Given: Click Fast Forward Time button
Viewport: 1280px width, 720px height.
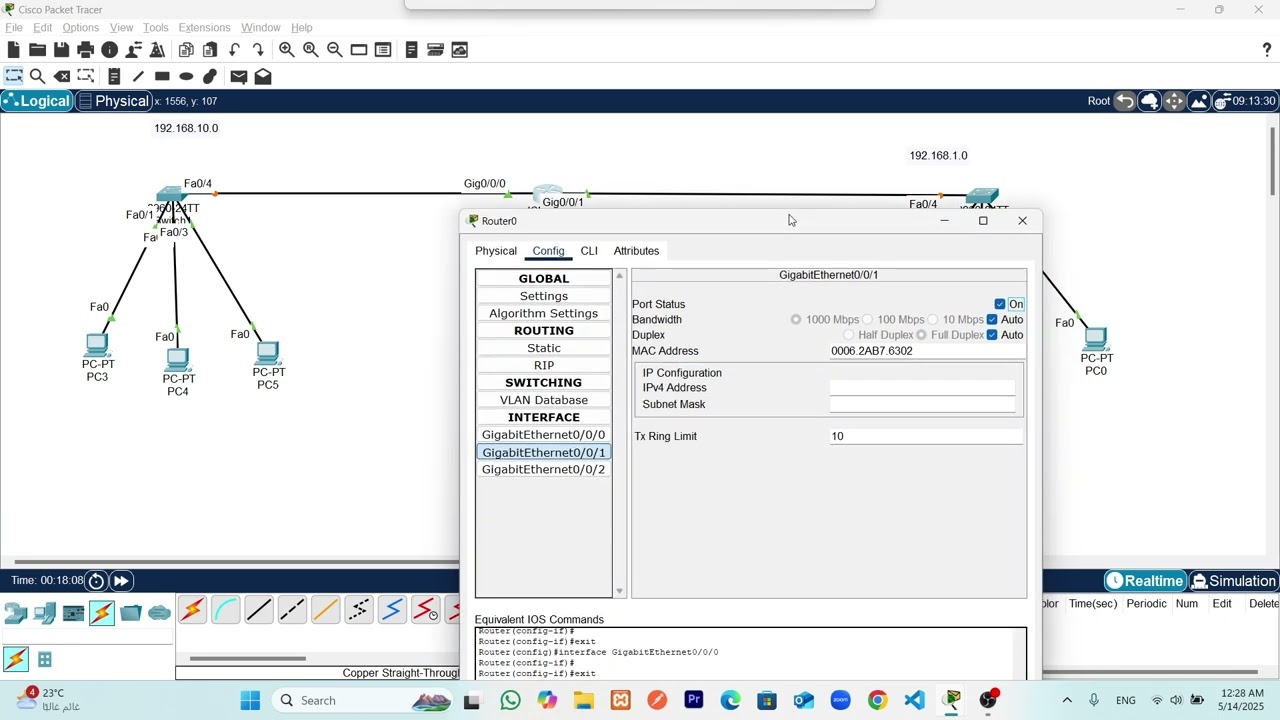Looking at the screenshot, I should click(121, 581).
